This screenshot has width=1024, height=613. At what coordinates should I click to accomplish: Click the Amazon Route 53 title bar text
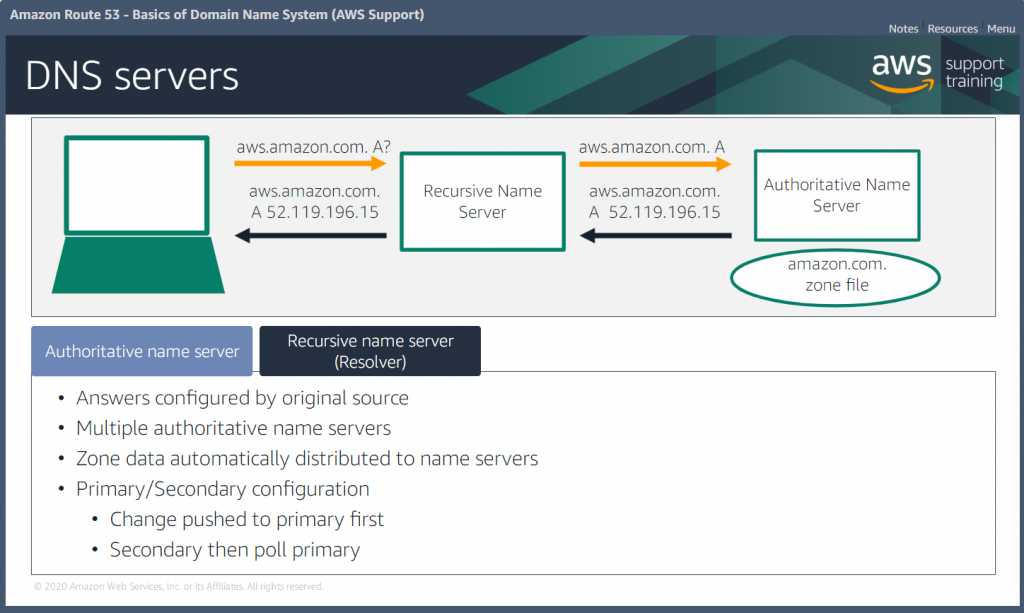point(218,14)
